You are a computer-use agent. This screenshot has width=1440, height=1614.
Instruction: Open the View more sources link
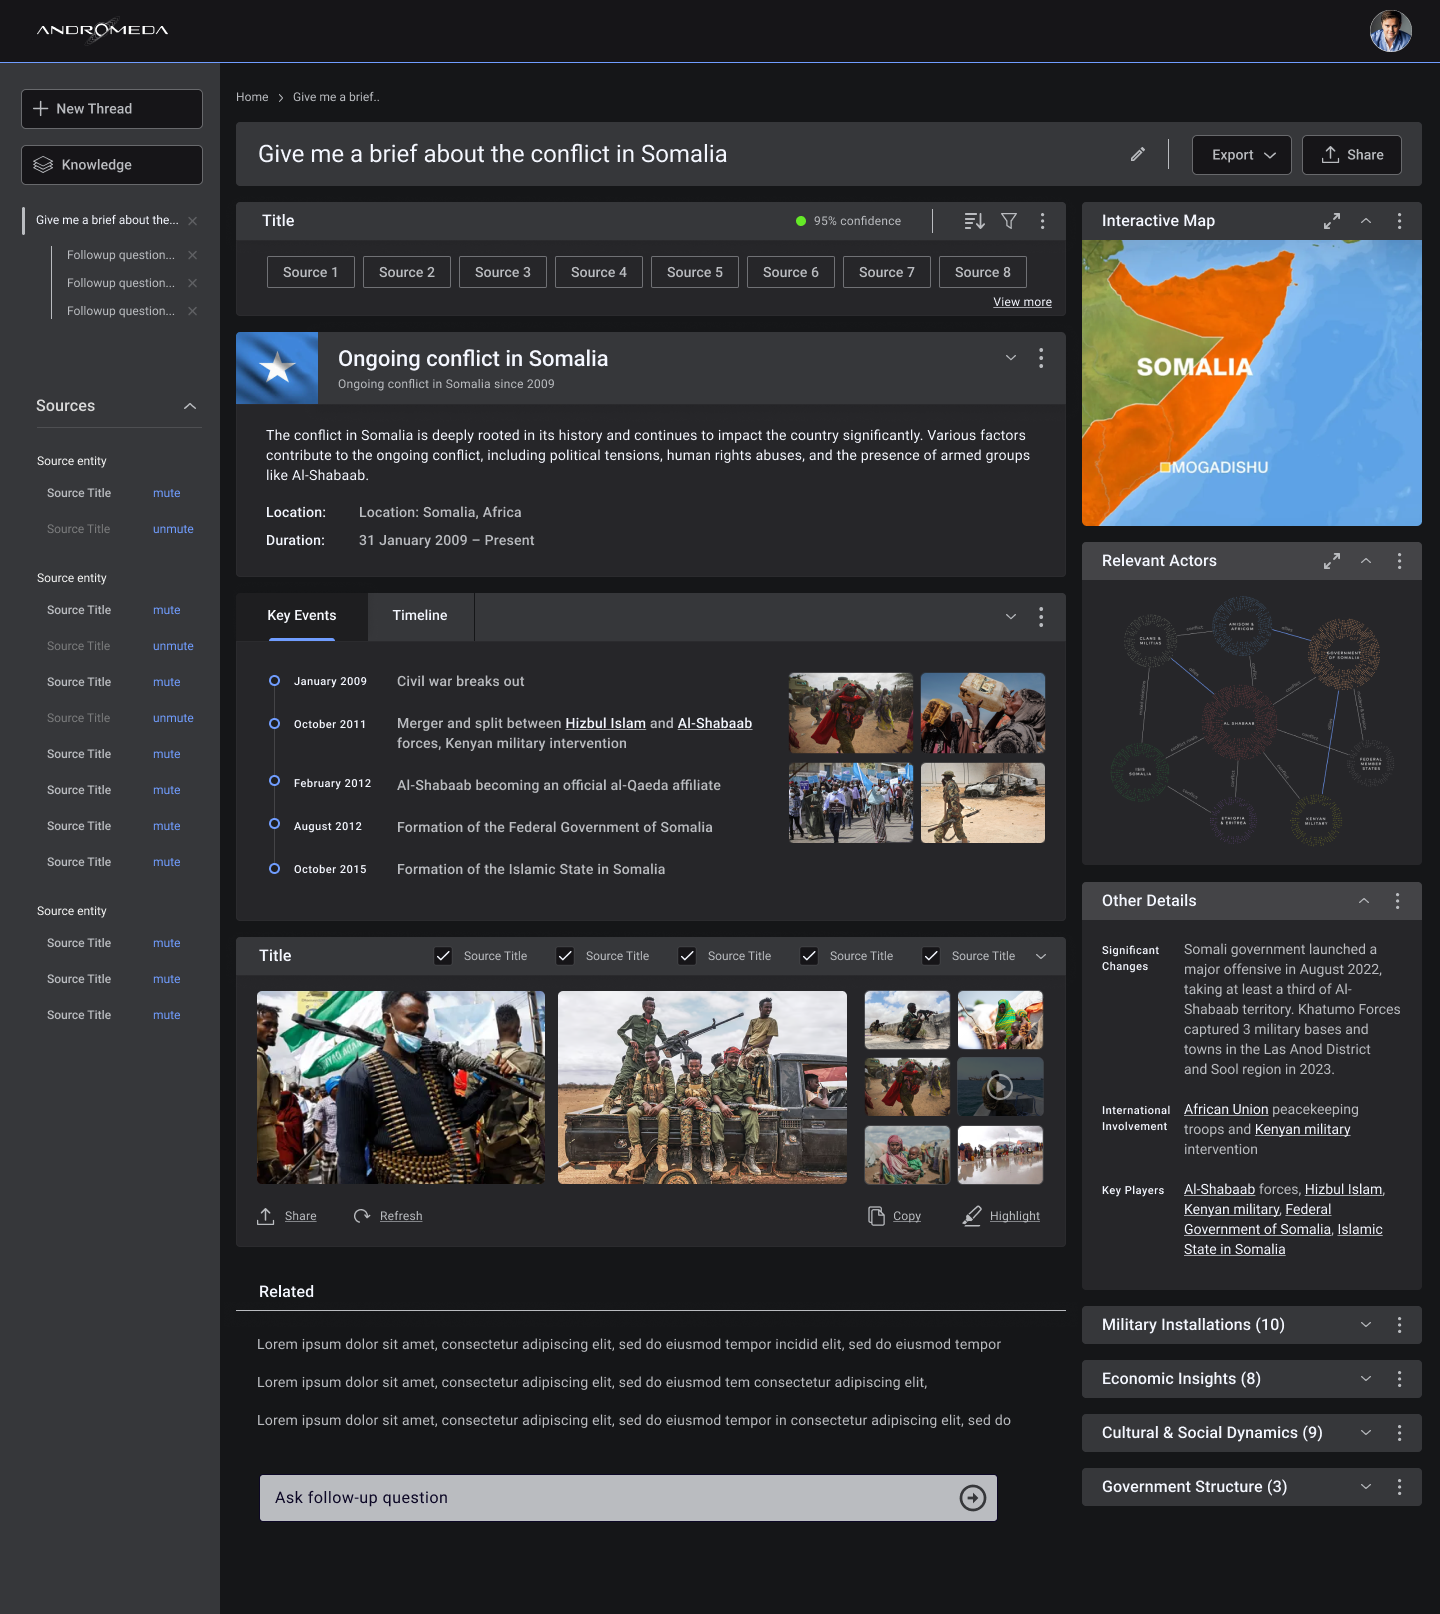coord(1022,302)
